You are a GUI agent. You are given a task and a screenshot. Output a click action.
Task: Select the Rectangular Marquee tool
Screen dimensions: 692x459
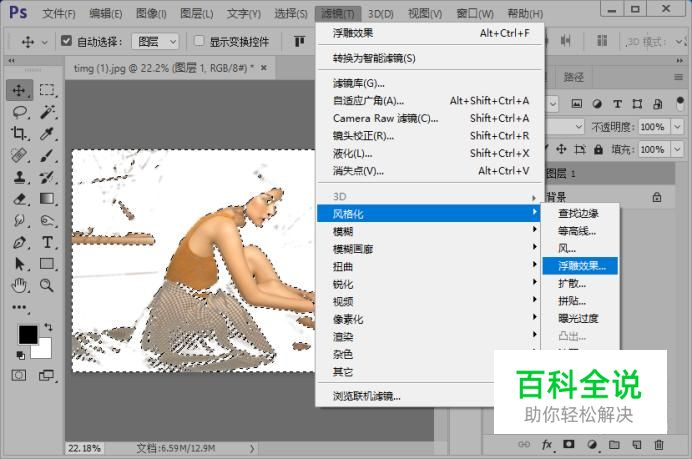[x=47, y=90]
